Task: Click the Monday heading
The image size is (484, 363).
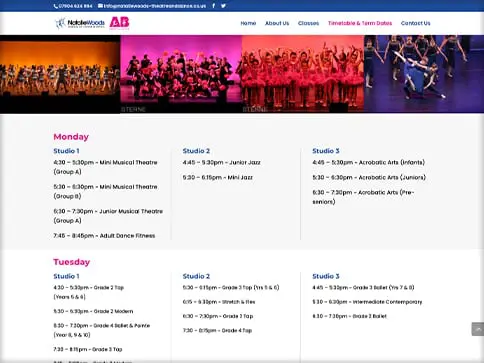Action: pyautogui.click(x=71, y=137)
